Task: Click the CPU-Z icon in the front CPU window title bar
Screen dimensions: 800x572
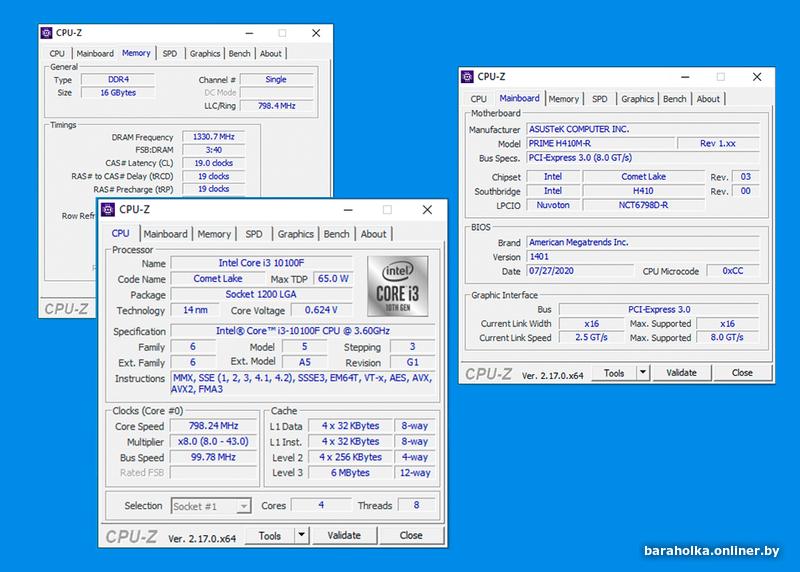Action: (x=108, y=209)
